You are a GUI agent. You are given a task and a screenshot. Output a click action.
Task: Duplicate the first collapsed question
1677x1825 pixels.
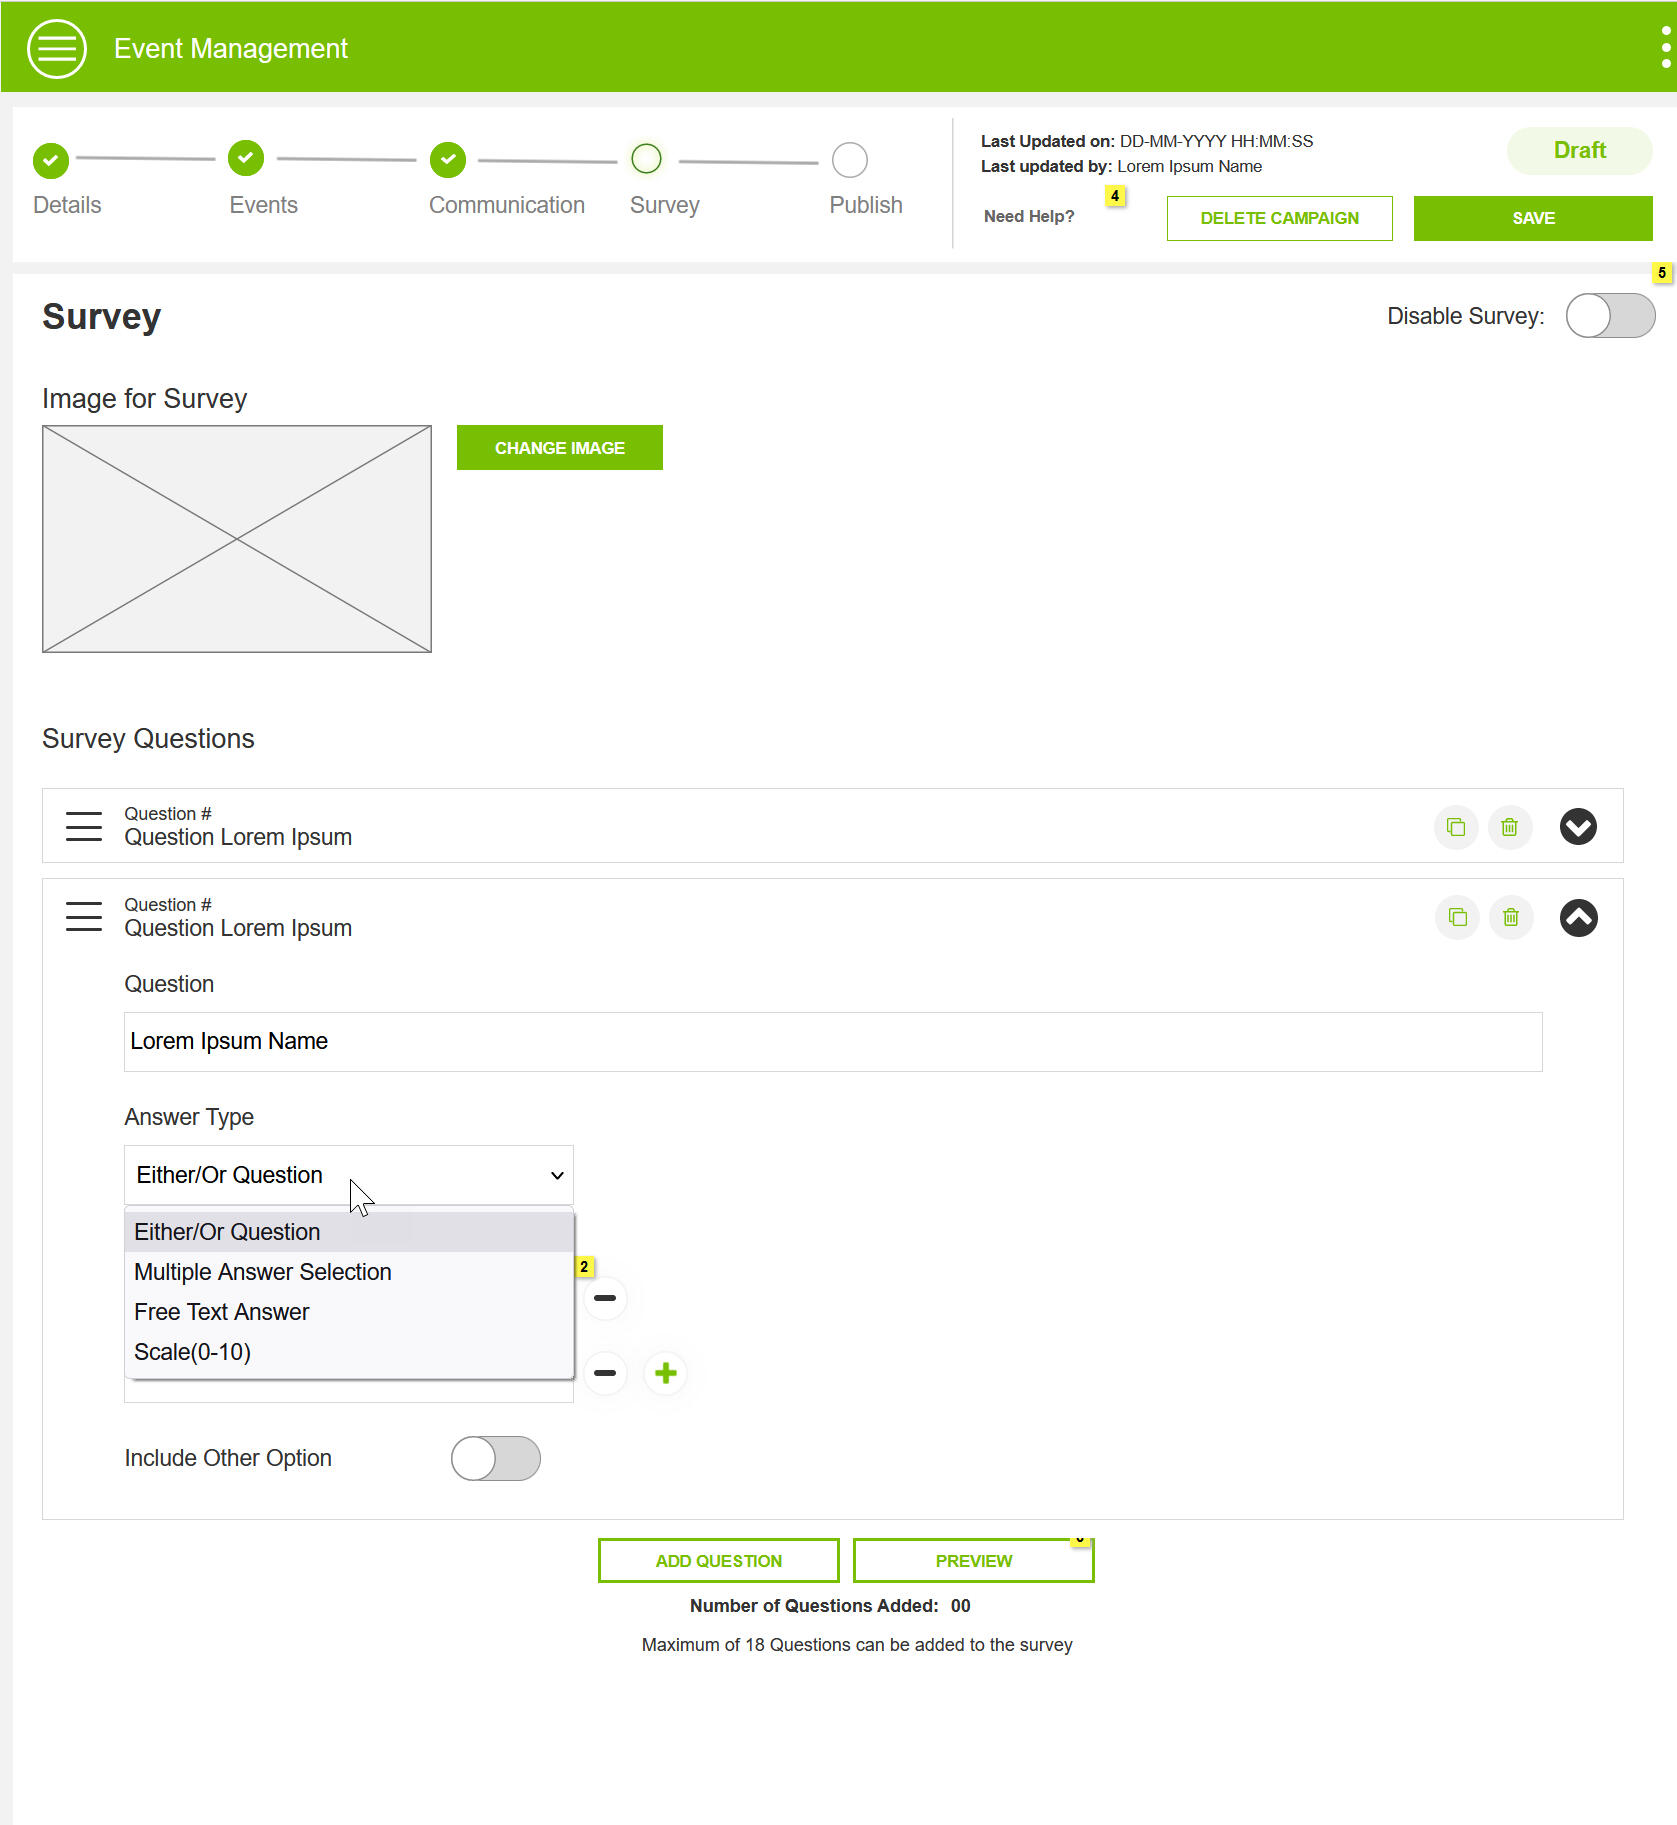coord(1456,827)
